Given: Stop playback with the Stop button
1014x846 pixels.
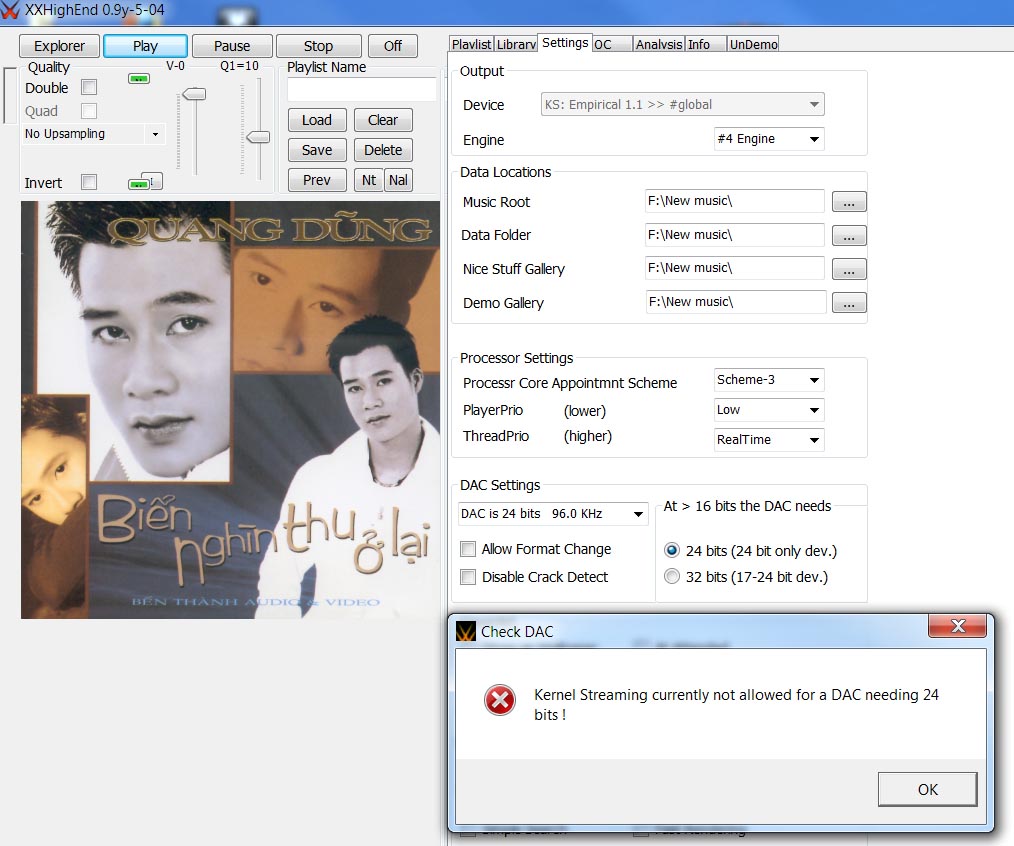Looking at the screenshot, I should [318, 46].
